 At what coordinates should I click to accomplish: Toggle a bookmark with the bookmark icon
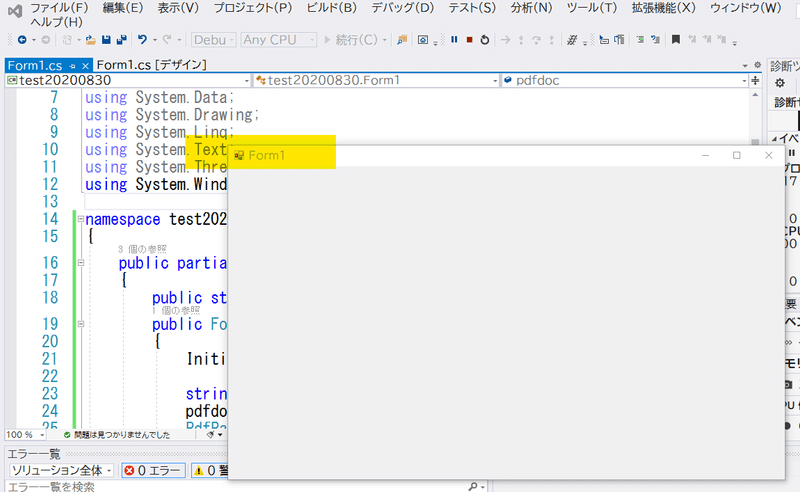coord(676,39)
